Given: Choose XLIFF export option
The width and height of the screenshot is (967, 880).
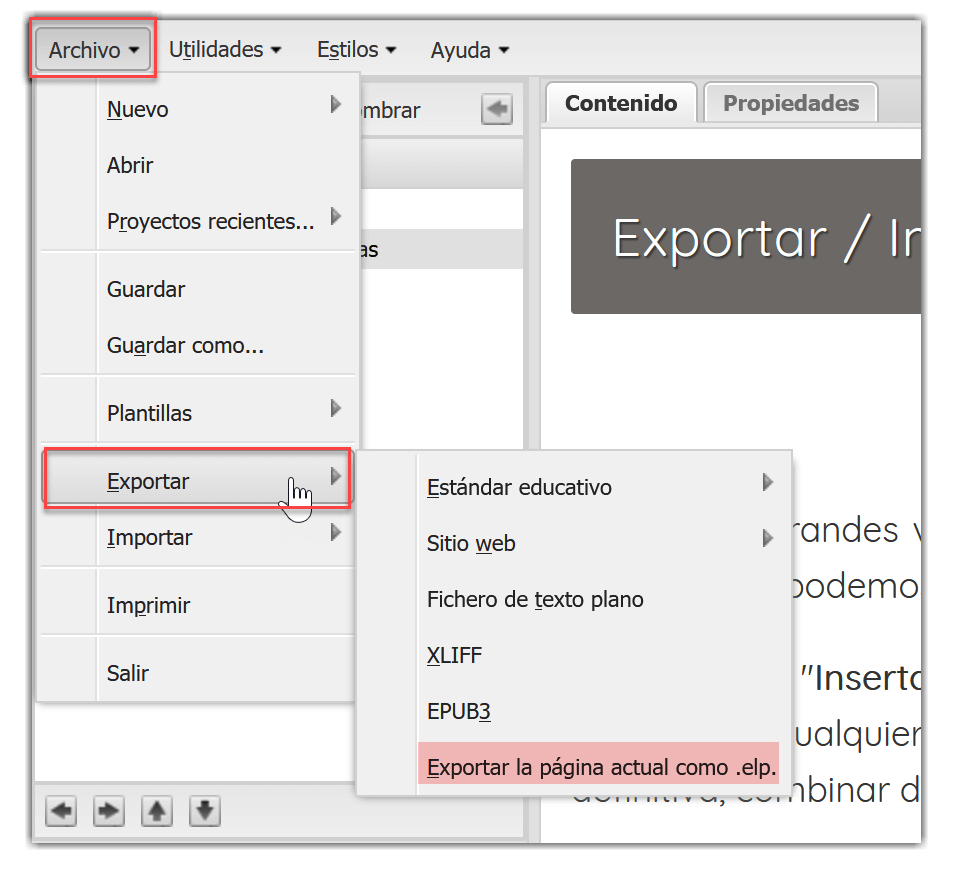Looking at the screenshot, I should pos(454,655).
